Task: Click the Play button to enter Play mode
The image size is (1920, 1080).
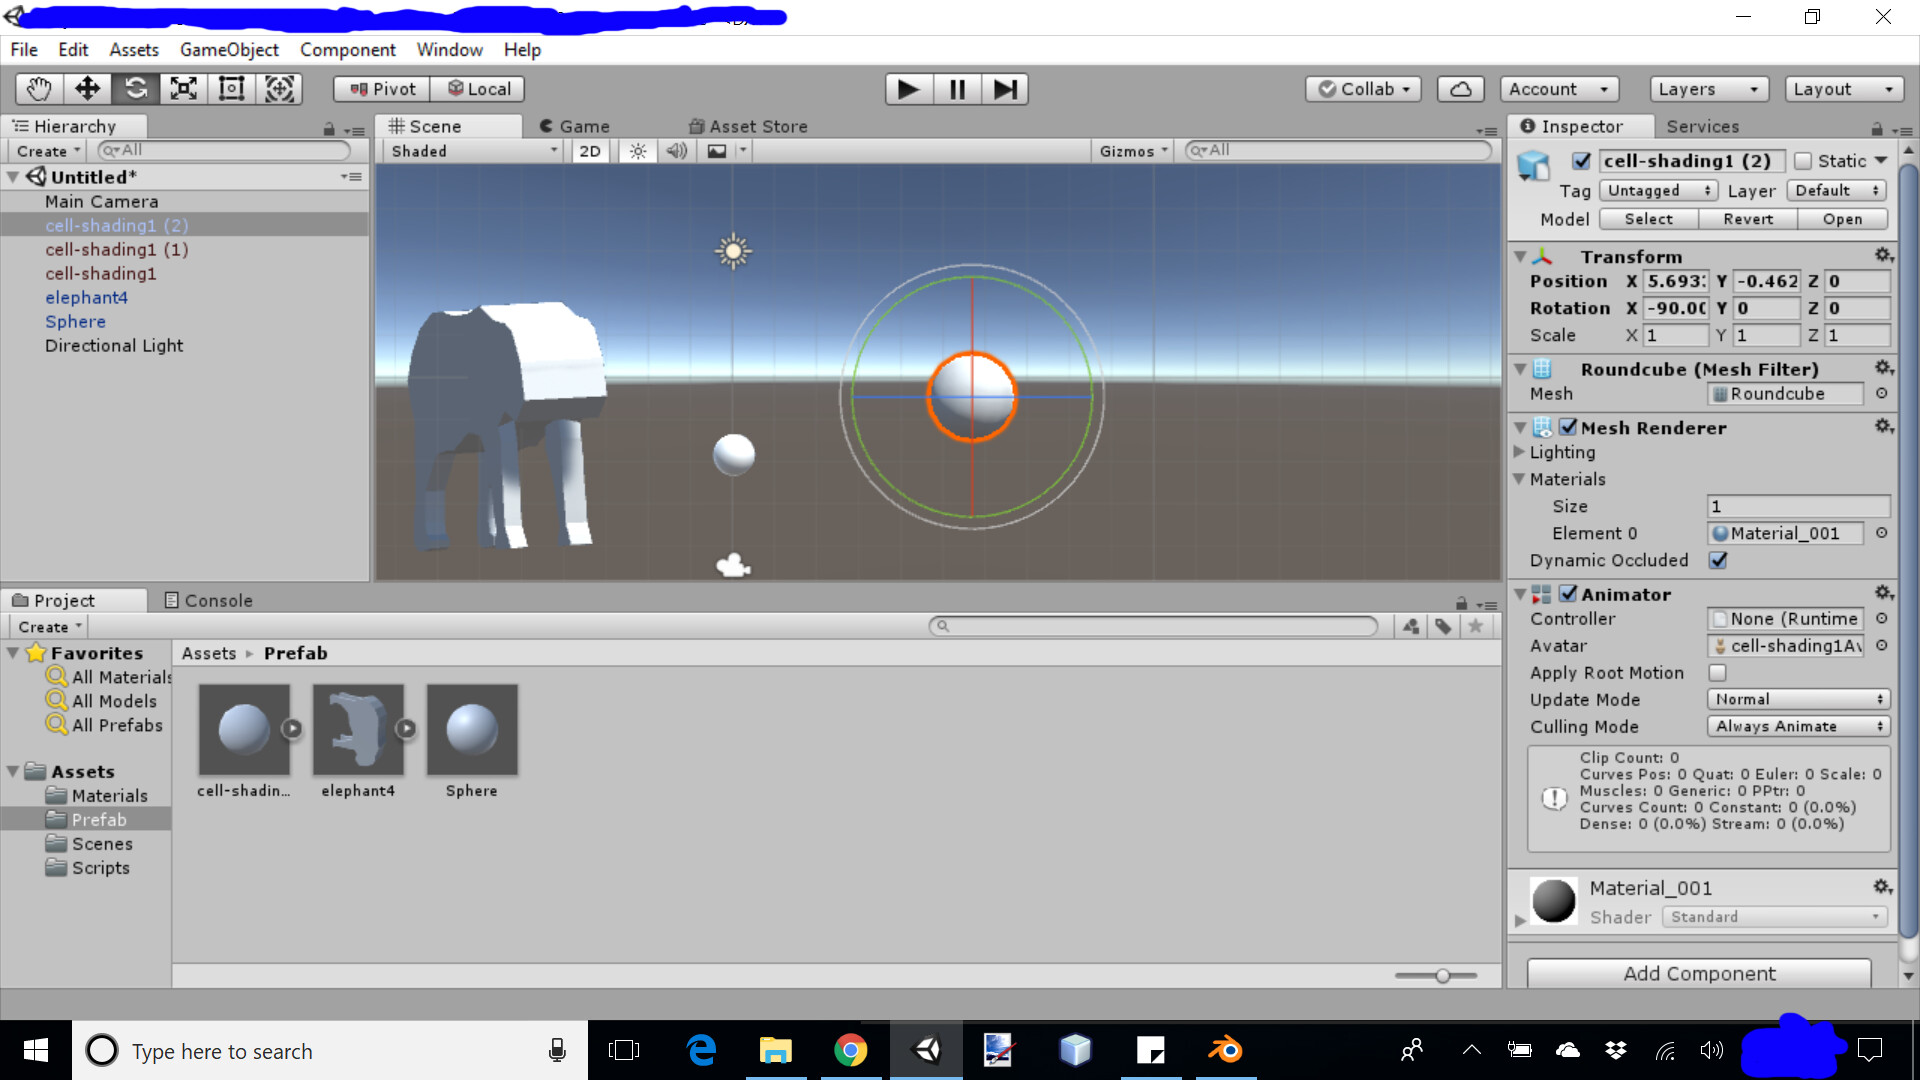Action: click(908, 88)
